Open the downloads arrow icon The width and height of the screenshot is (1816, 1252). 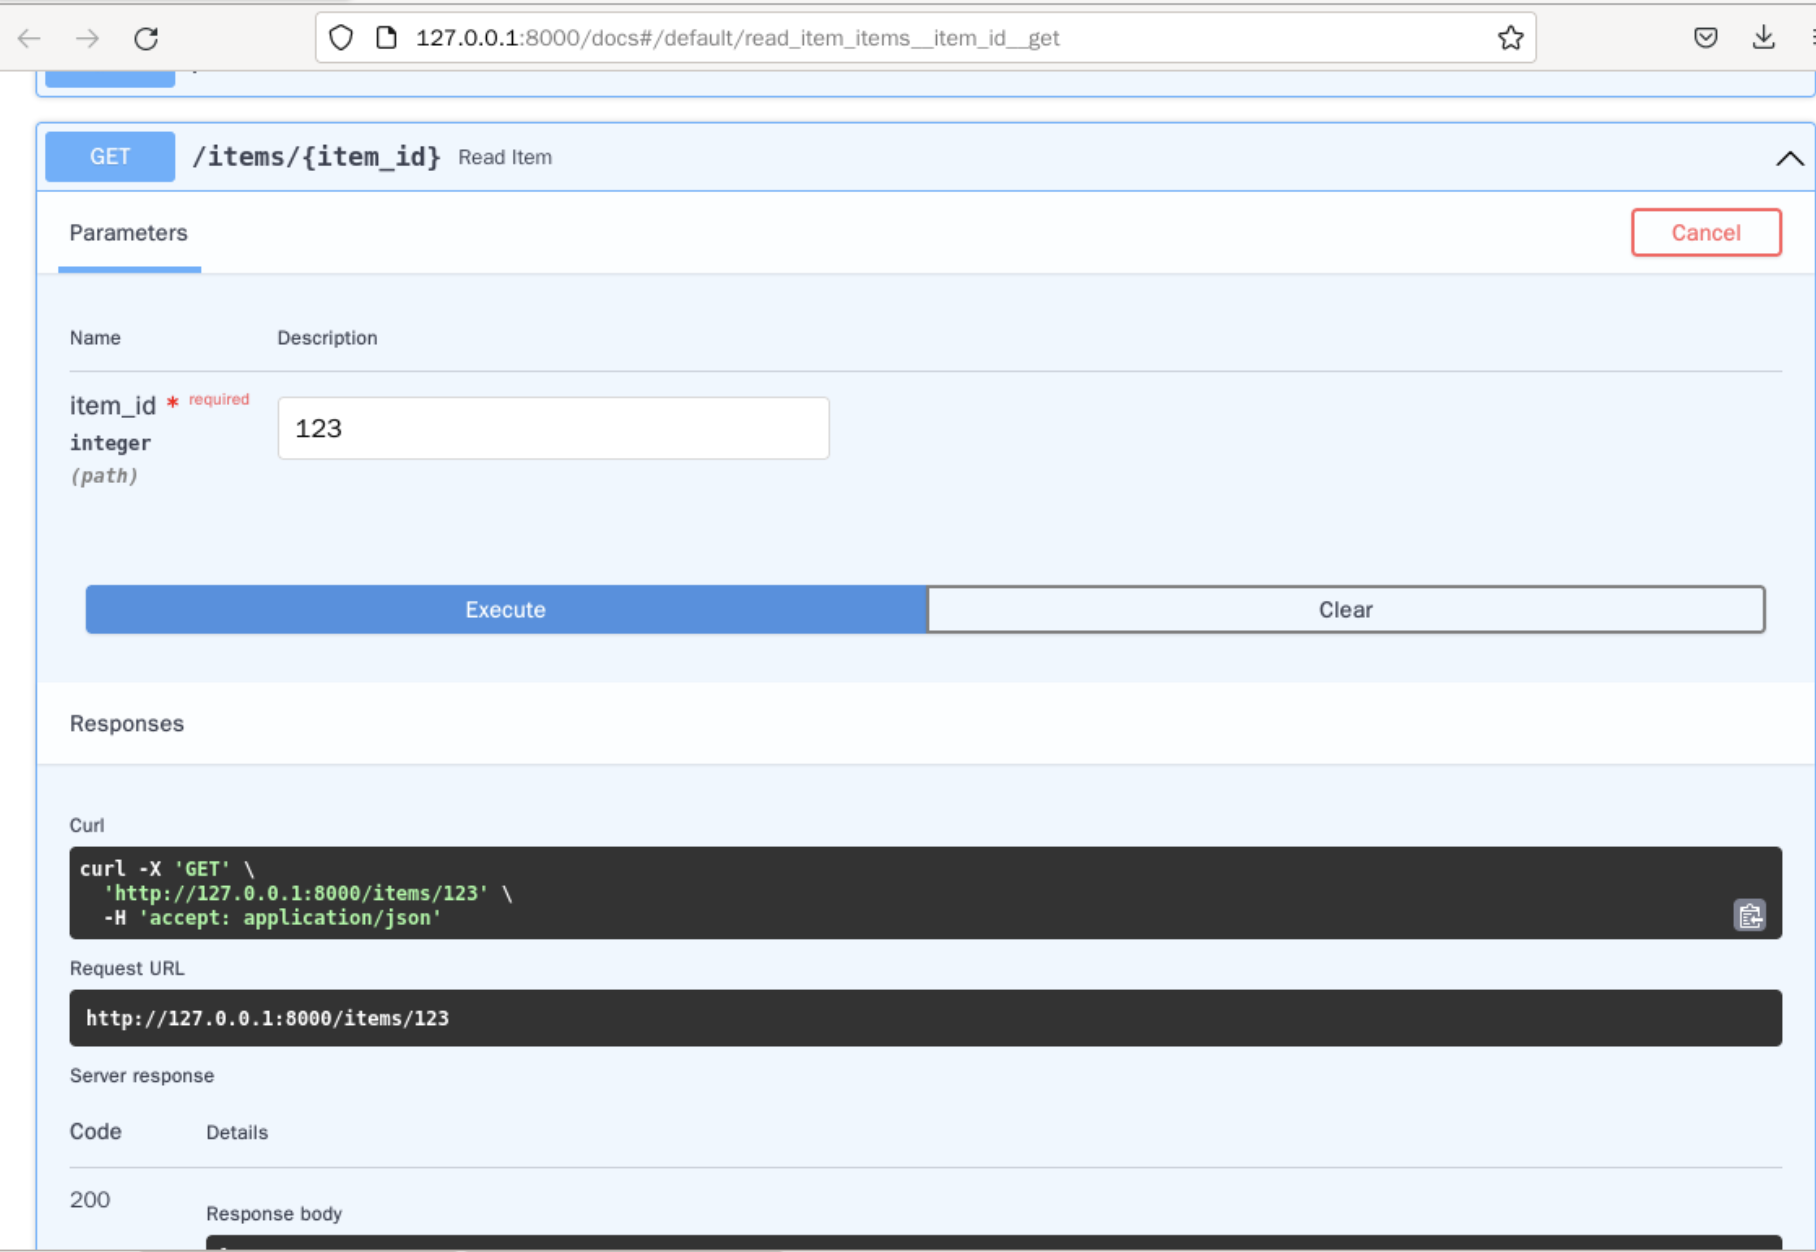coord(1764,38)
